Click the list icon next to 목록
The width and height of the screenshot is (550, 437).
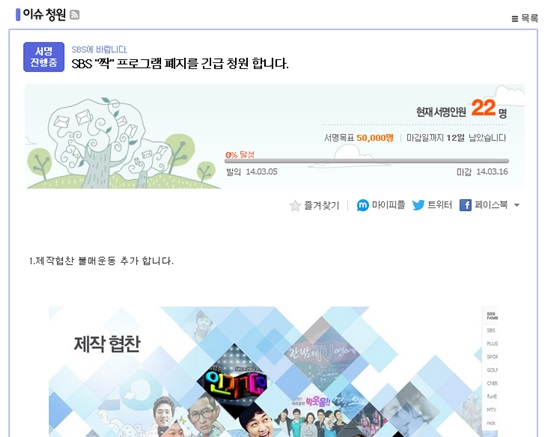[x=515, y=19]
